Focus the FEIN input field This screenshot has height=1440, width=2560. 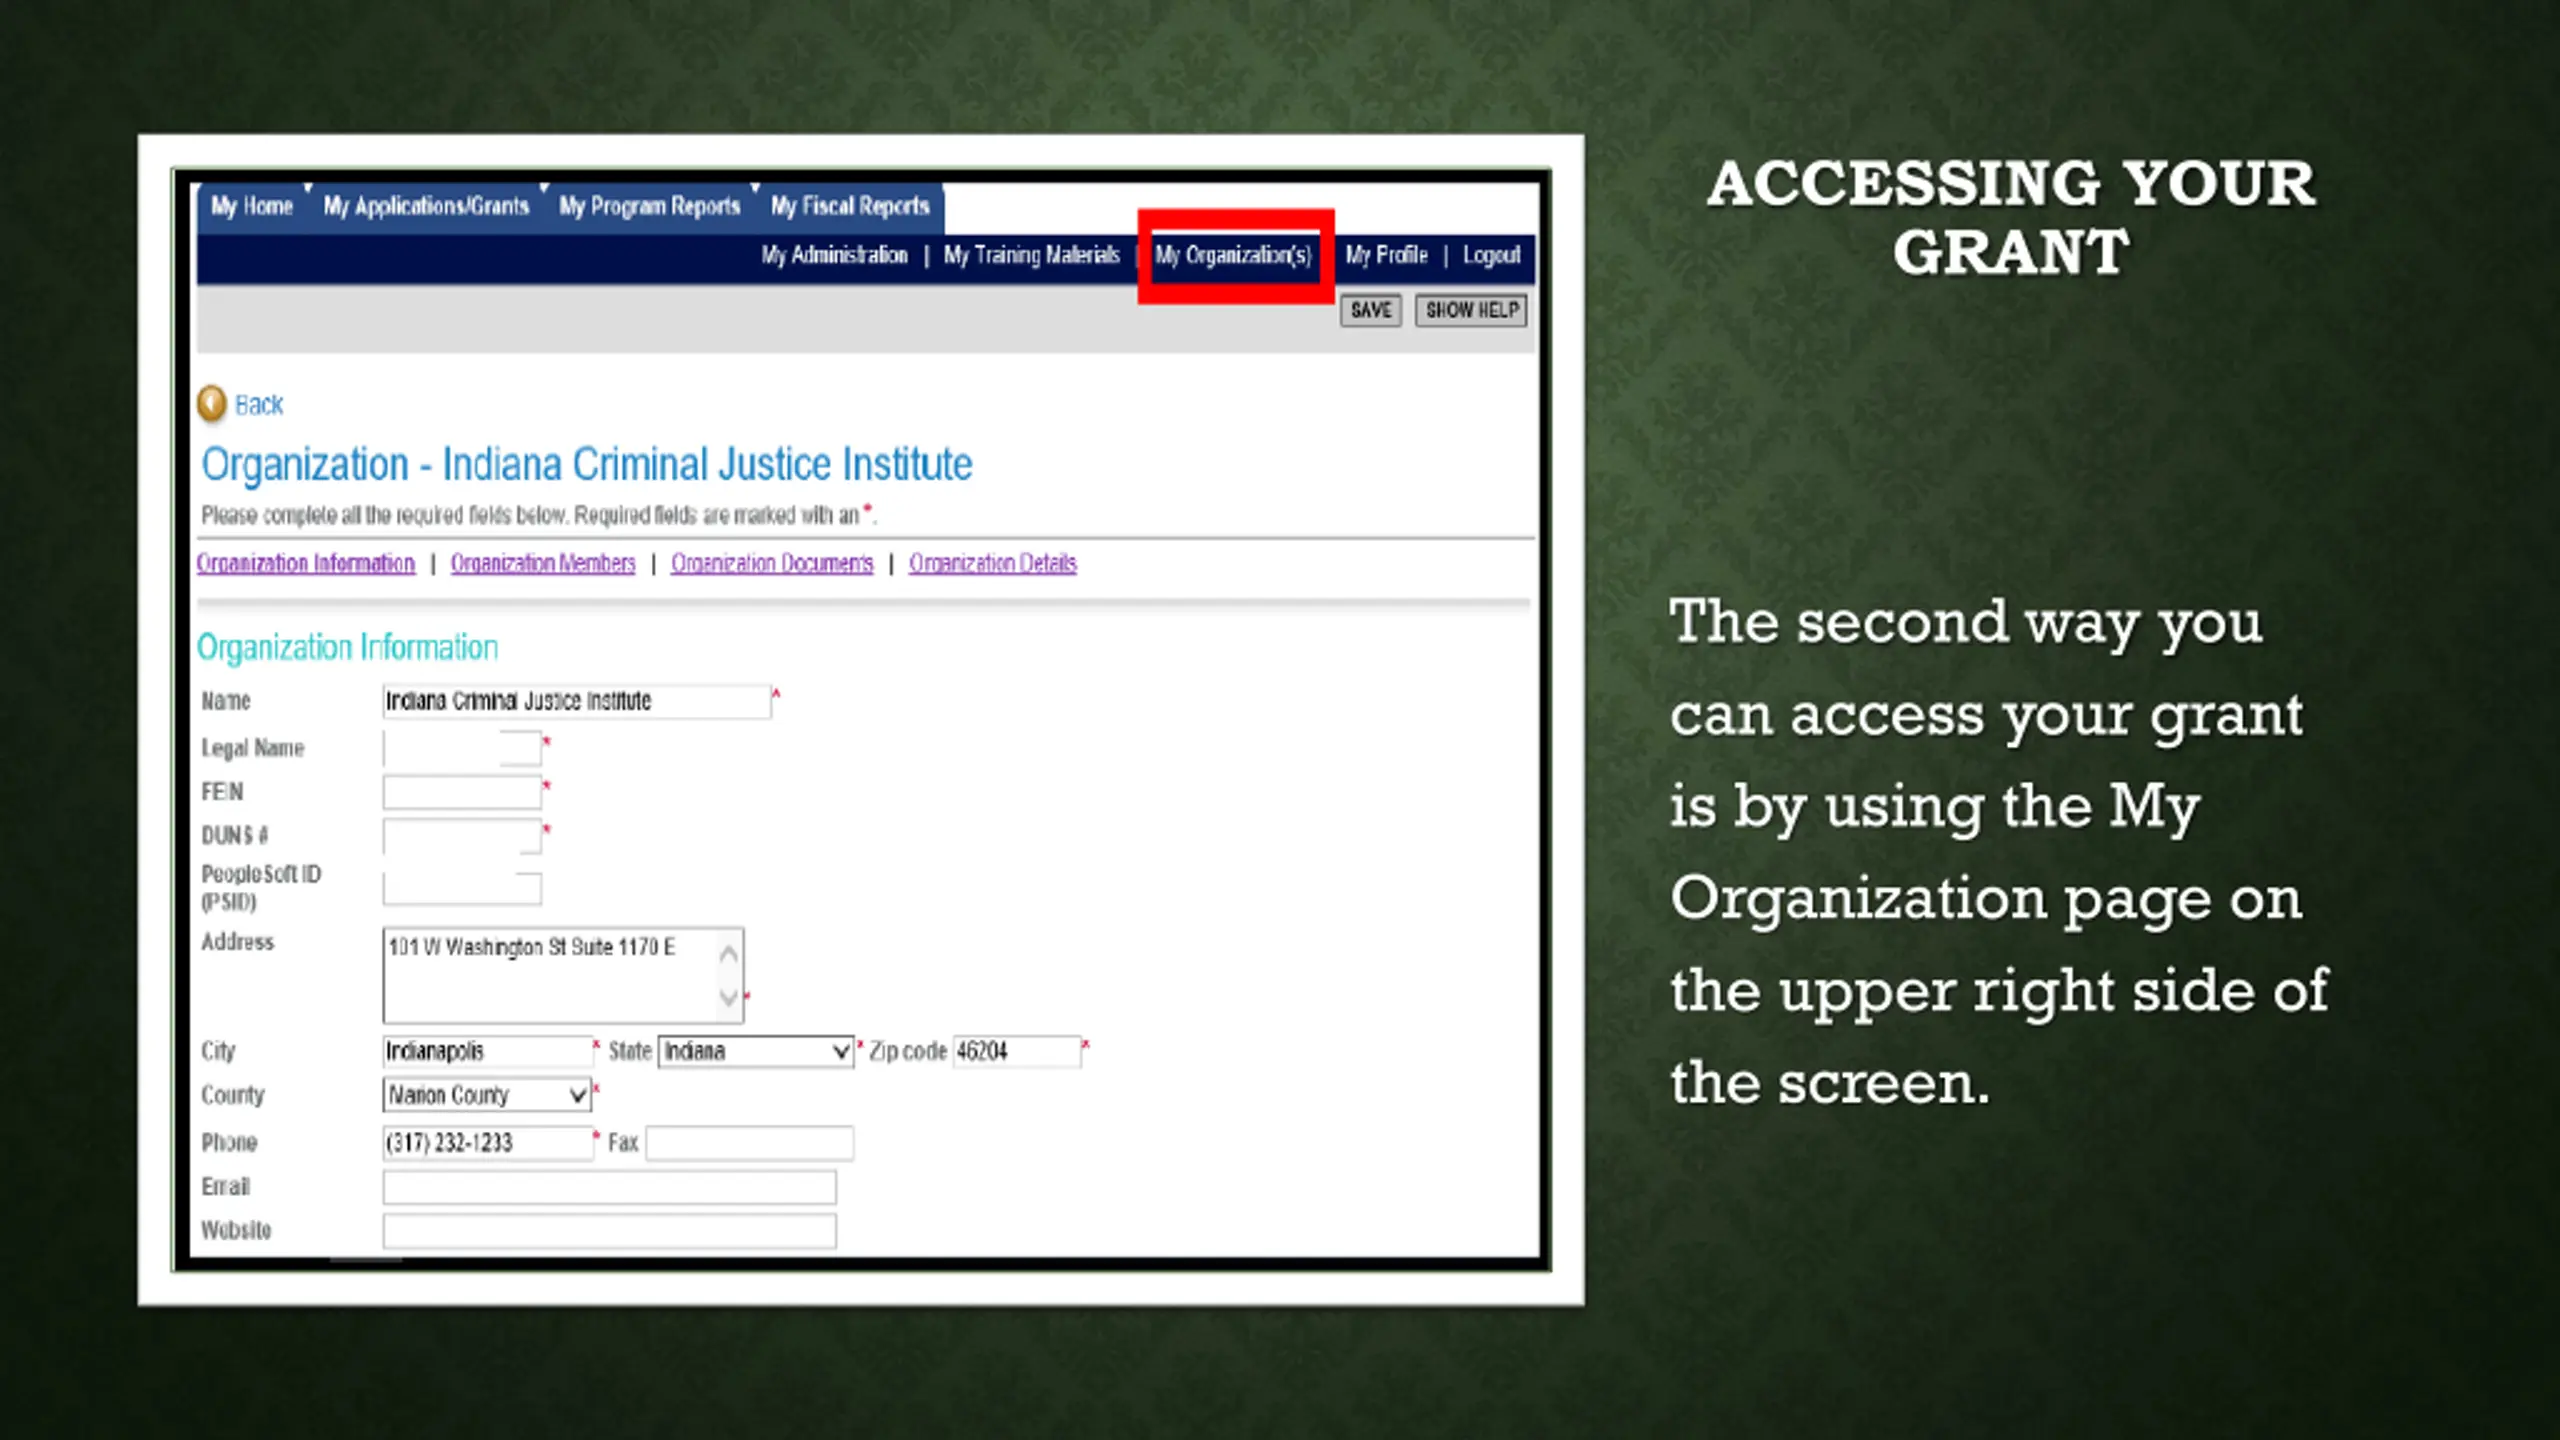(462, 792)
